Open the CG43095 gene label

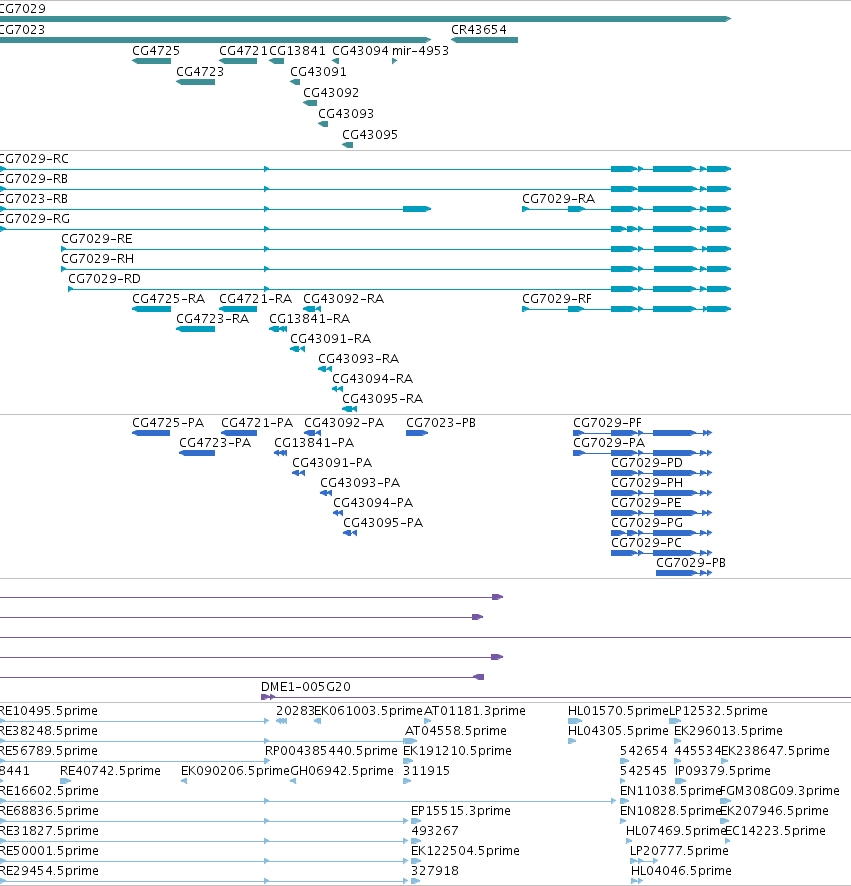pyautogui.click(x=370, y=134)
